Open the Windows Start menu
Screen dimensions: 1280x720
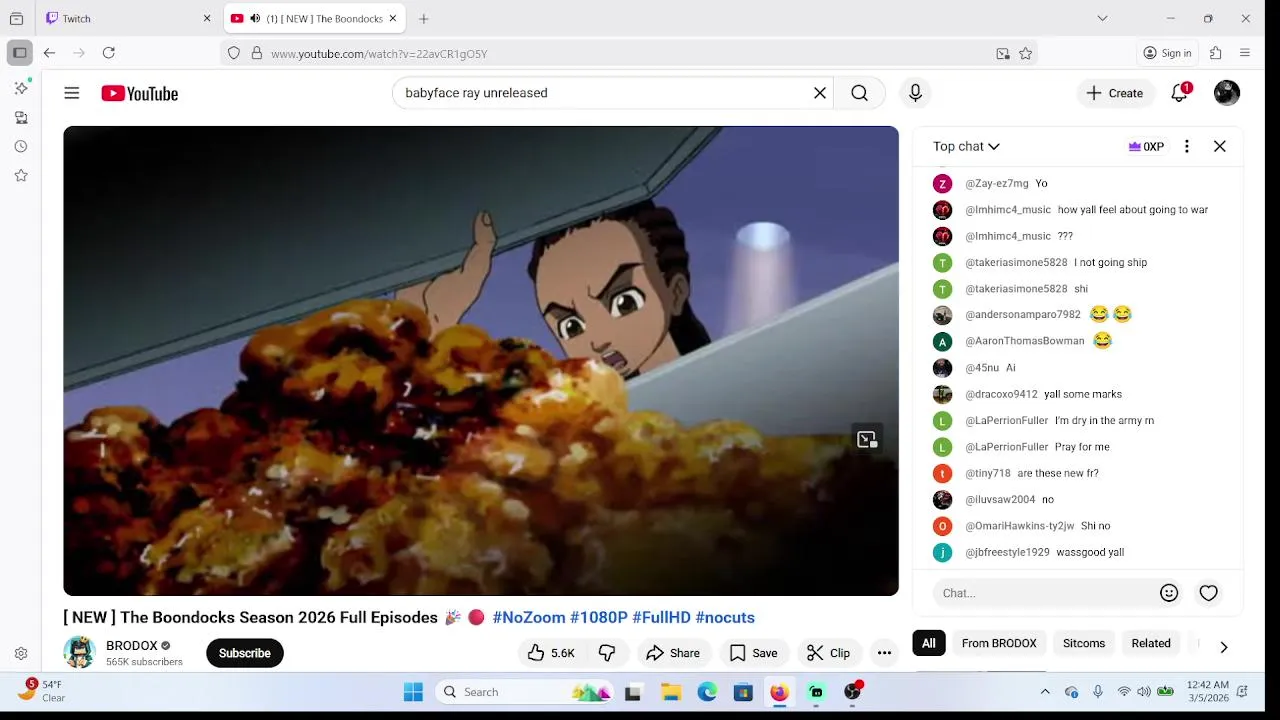pyautogui.click(x=413, y=692)
